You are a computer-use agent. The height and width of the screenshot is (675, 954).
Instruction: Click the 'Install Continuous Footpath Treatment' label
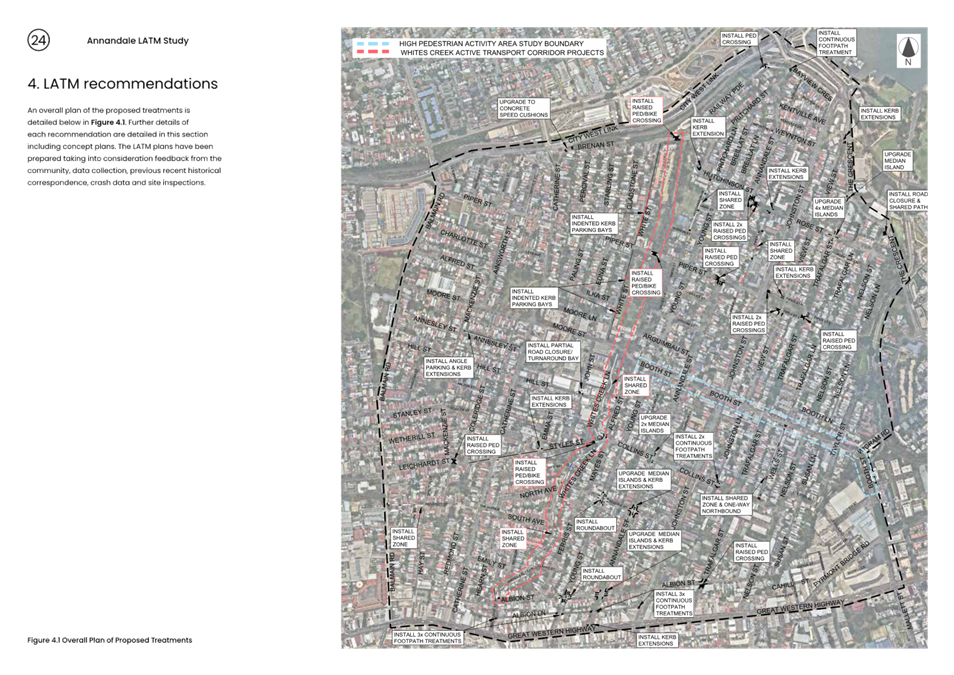[x=836, y=43]
